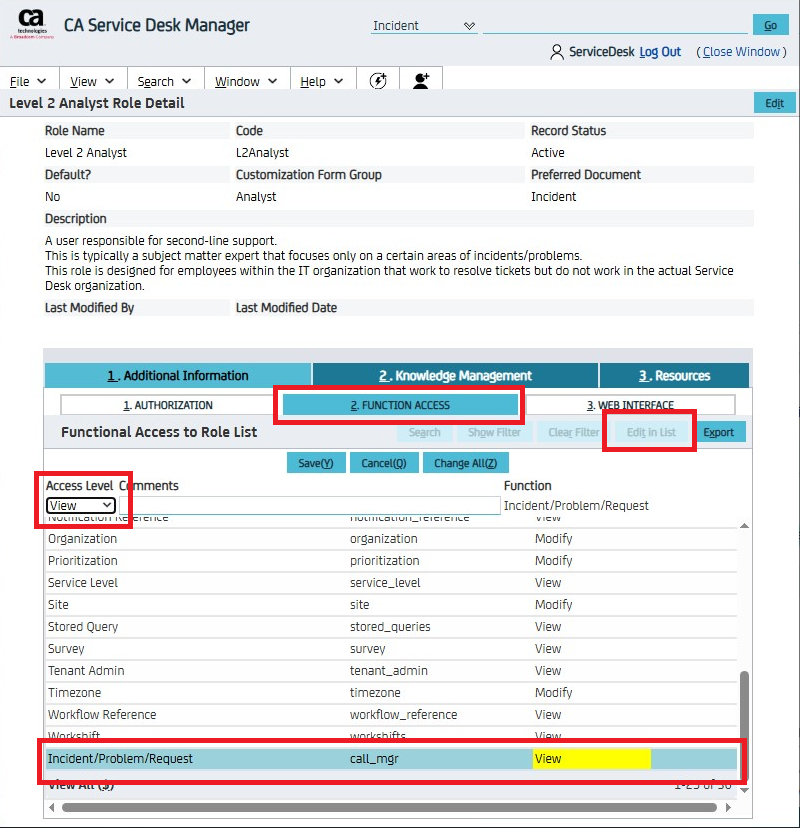Click the Service Level list row
Image resolution: width=800 pixels, height=828 pixels.
tap(391, 582)
